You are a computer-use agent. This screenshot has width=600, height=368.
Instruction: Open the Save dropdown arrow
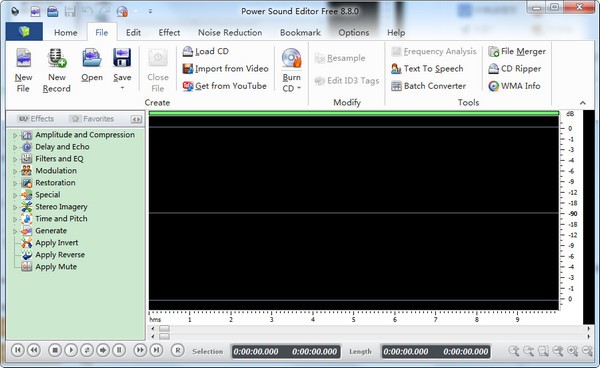tap(122, 88)
